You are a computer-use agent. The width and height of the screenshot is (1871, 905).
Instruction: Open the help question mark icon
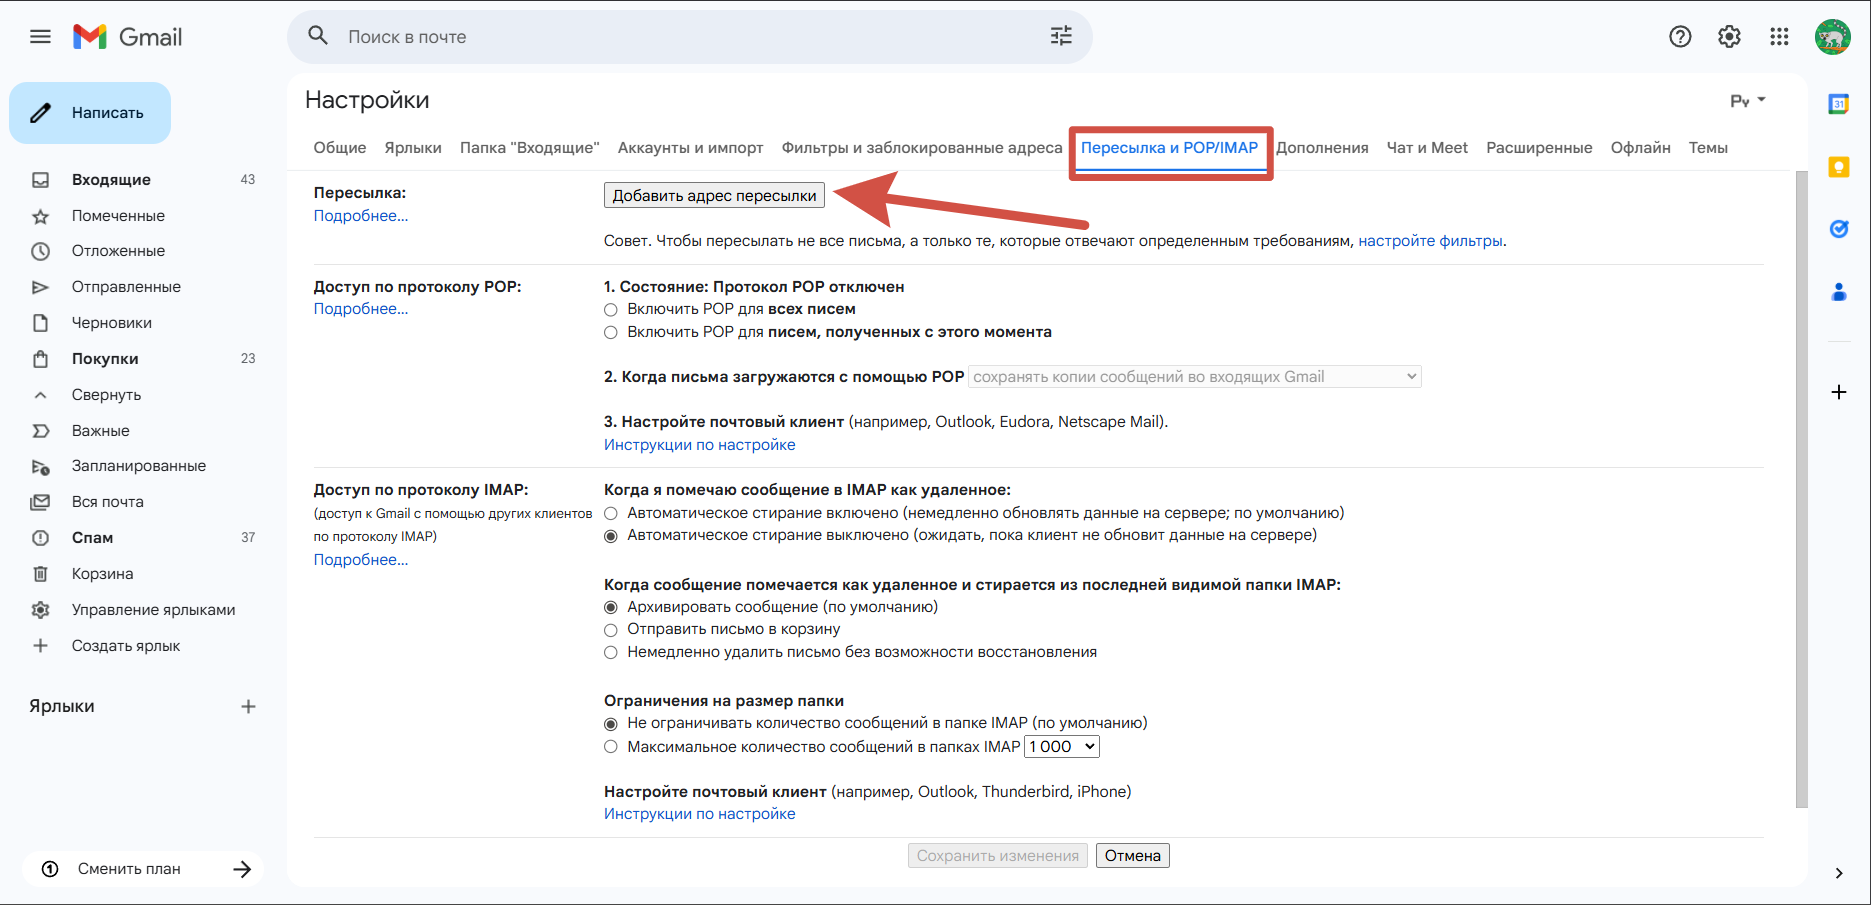[1680, 37]
